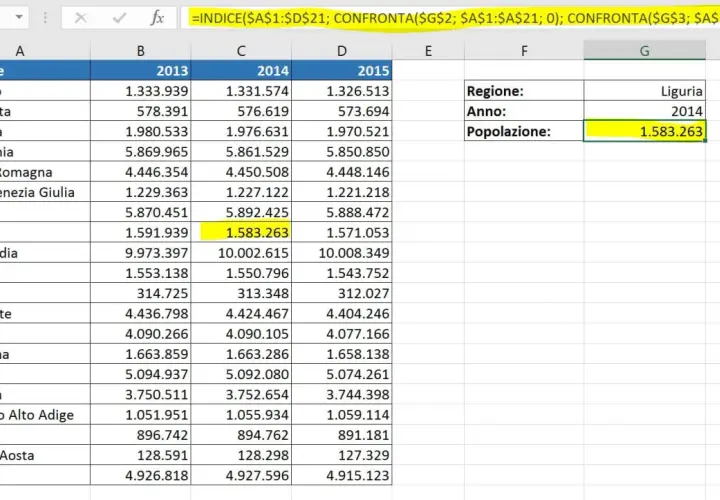
Task: Click the Popolazione result cell in column G
Action: (645, 131)
